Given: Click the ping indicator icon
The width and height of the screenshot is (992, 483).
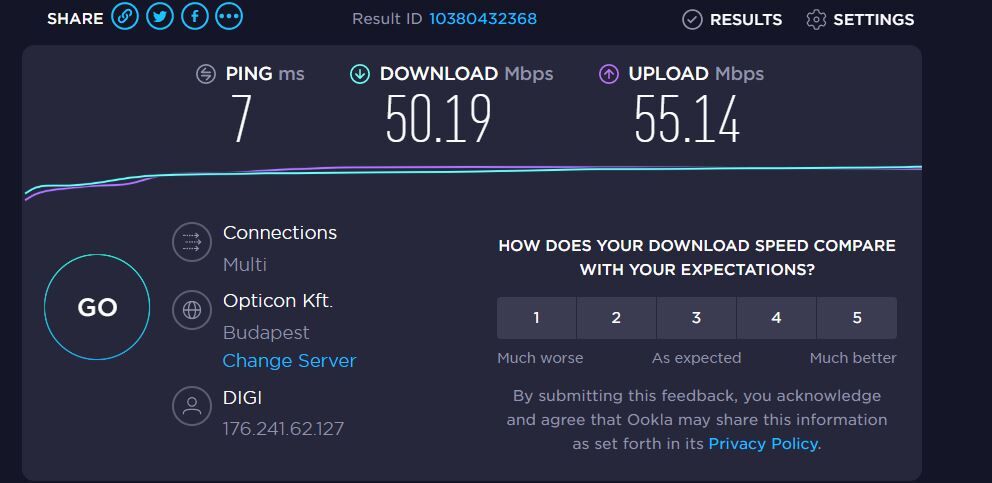Looking at the screenshot, I should pyautogui.click(x=206, y=75).
